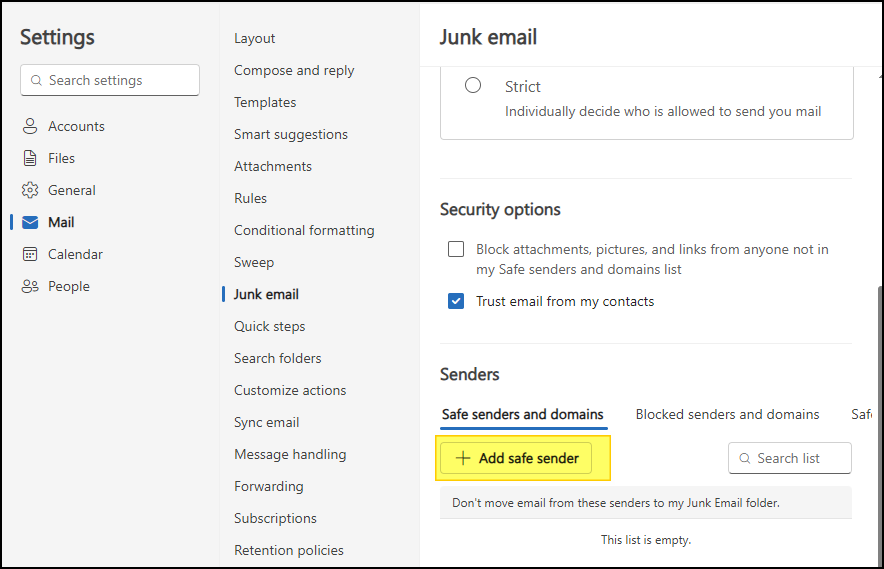Click the Files document icon

30,158
